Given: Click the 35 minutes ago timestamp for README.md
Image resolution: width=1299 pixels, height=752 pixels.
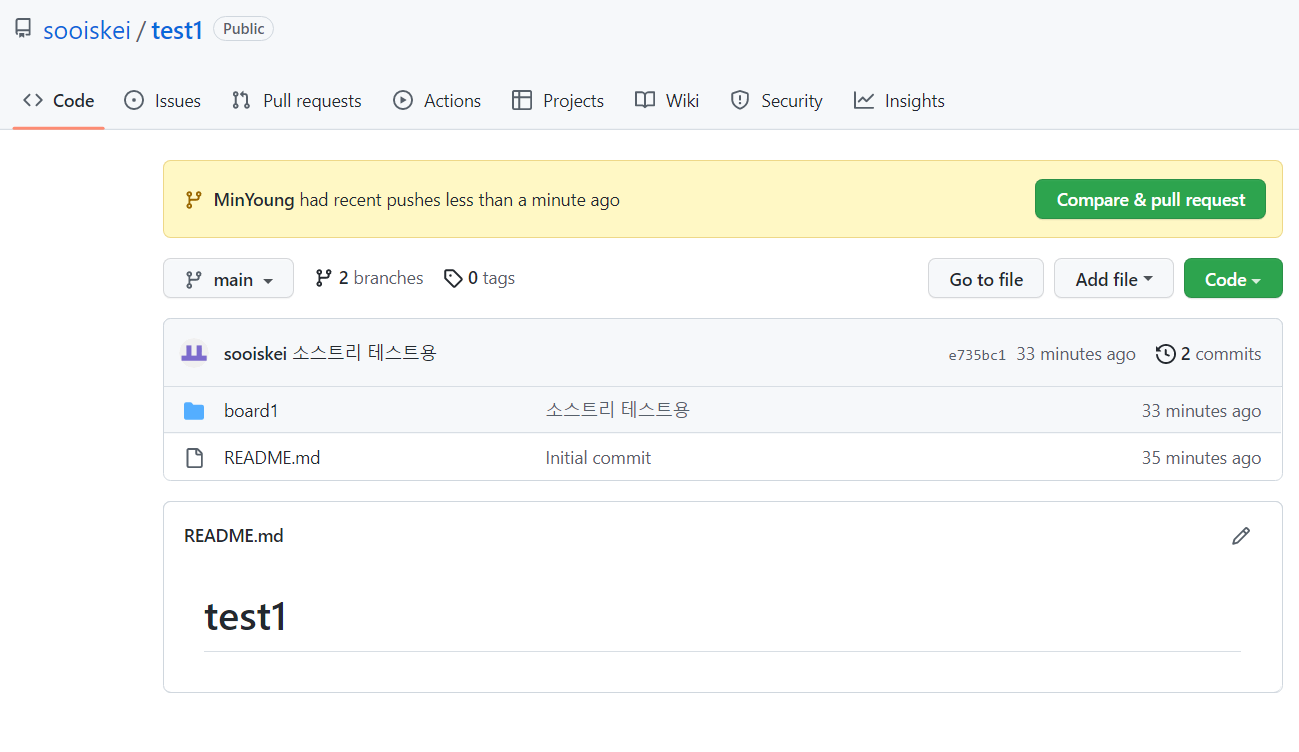Looking at the screenshot, I should pos(1201,458).
